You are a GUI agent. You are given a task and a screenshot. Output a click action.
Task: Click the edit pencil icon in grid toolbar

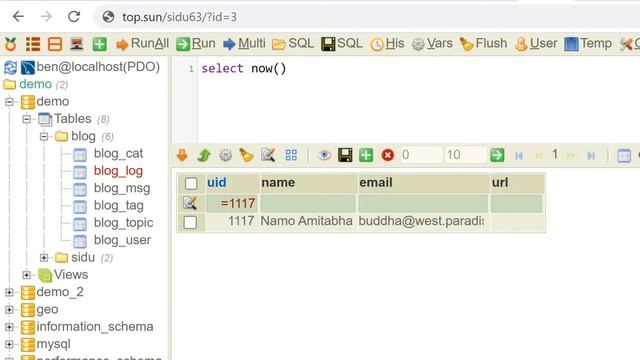pyautogui.click(x=268, y=155)
